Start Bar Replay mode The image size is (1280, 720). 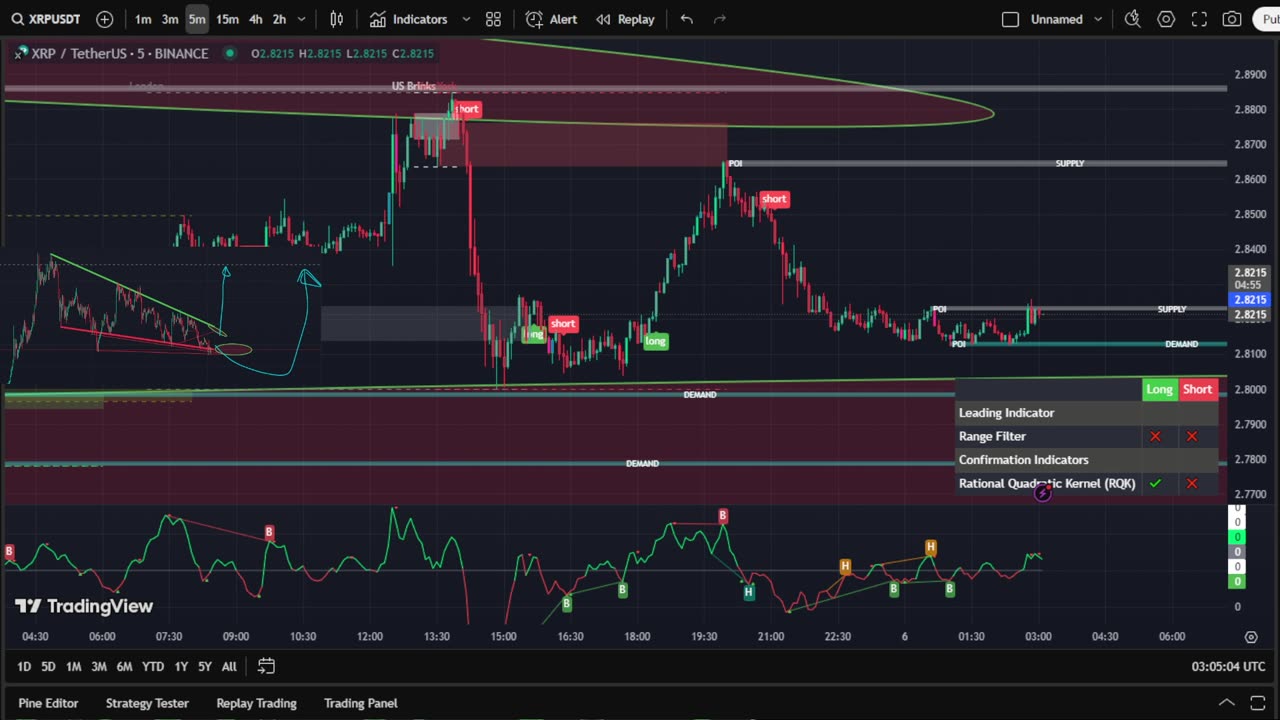click(625, 19)
